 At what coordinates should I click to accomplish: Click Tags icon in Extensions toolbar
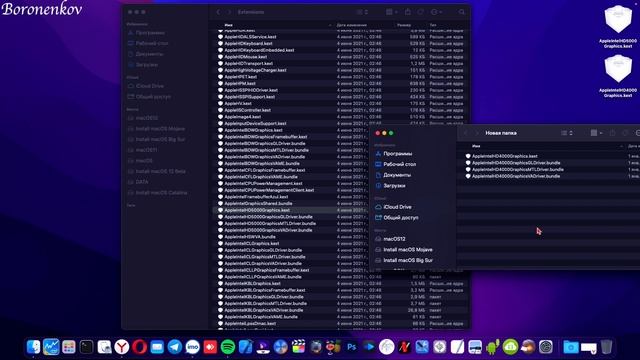point(420,12)
